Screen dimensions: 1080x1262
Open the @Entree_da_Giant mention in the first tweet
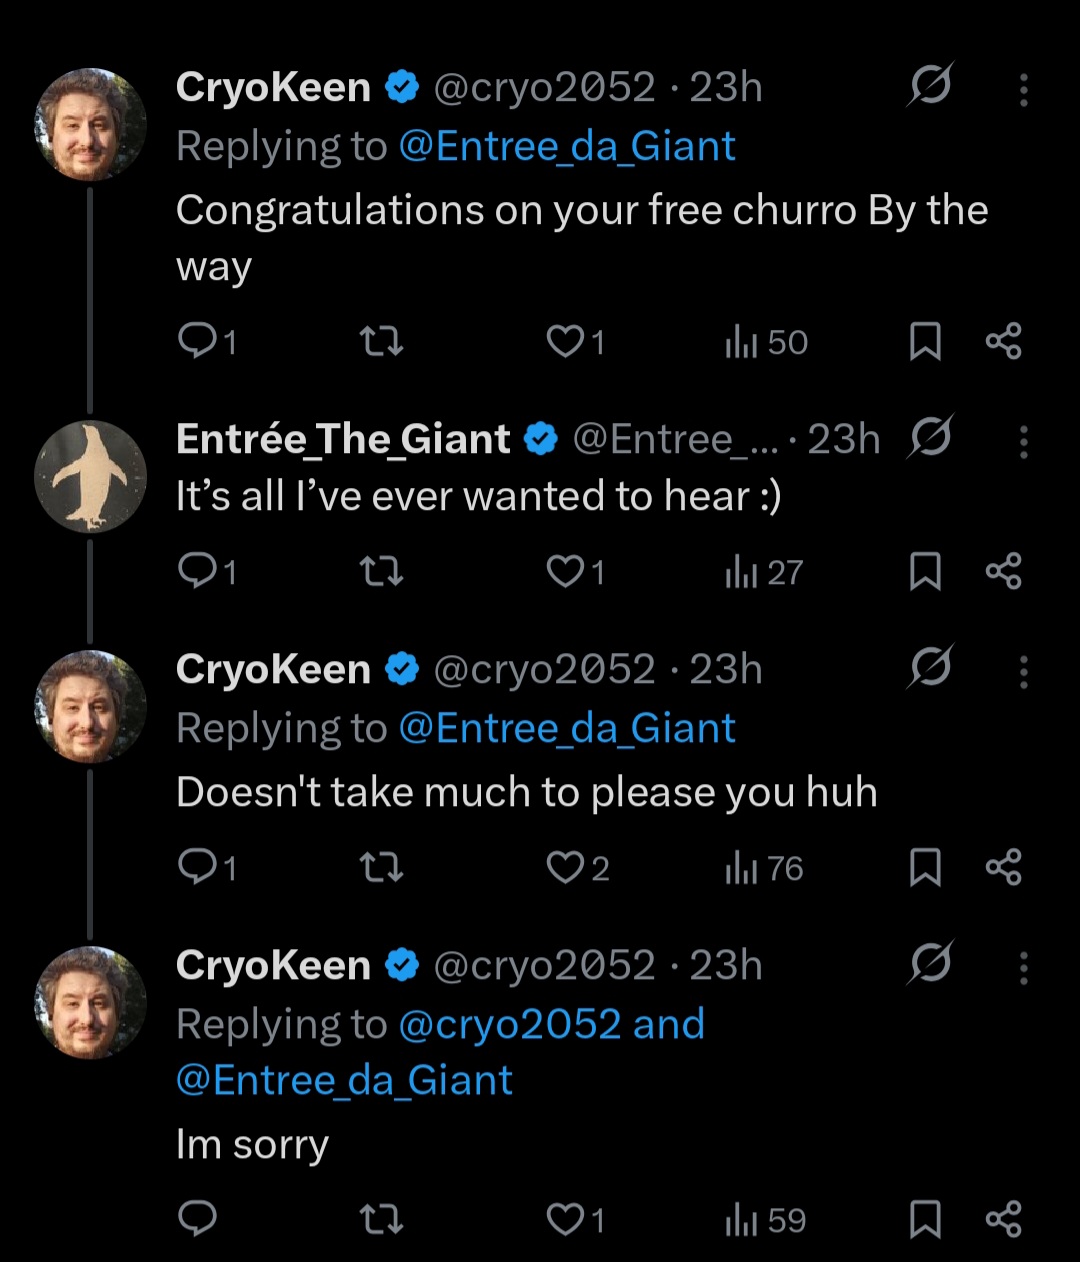pyautogui.click(x=567, y=147)
